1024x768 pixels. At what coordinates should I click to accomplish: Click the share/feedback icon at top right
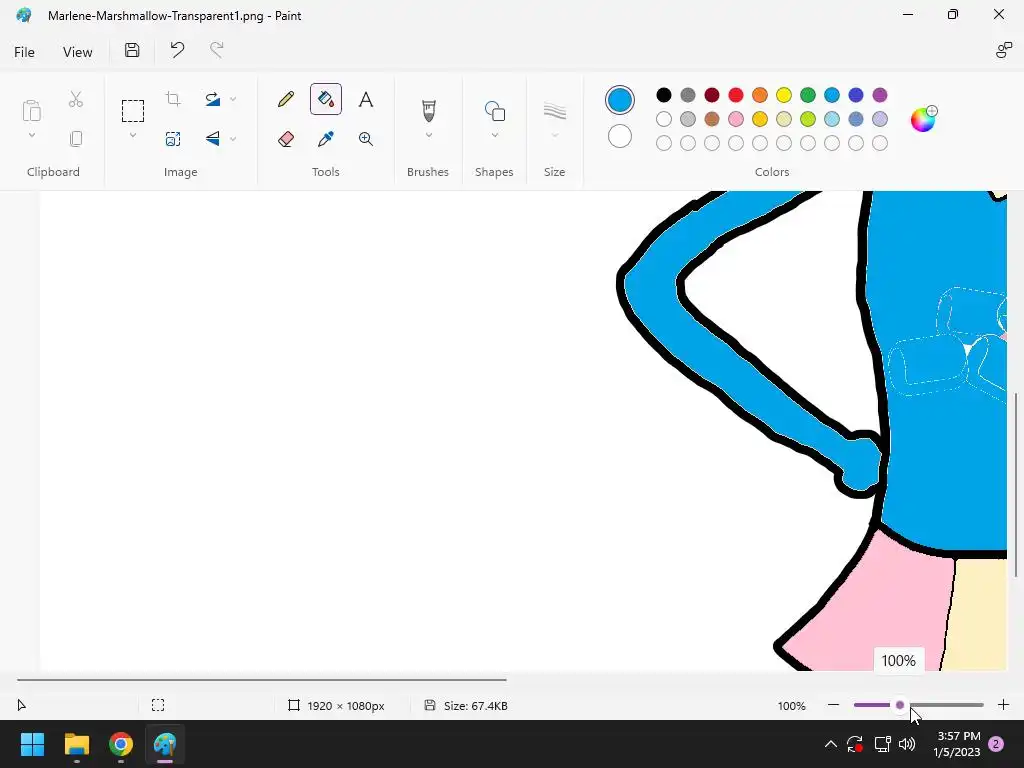[1003, 50]
